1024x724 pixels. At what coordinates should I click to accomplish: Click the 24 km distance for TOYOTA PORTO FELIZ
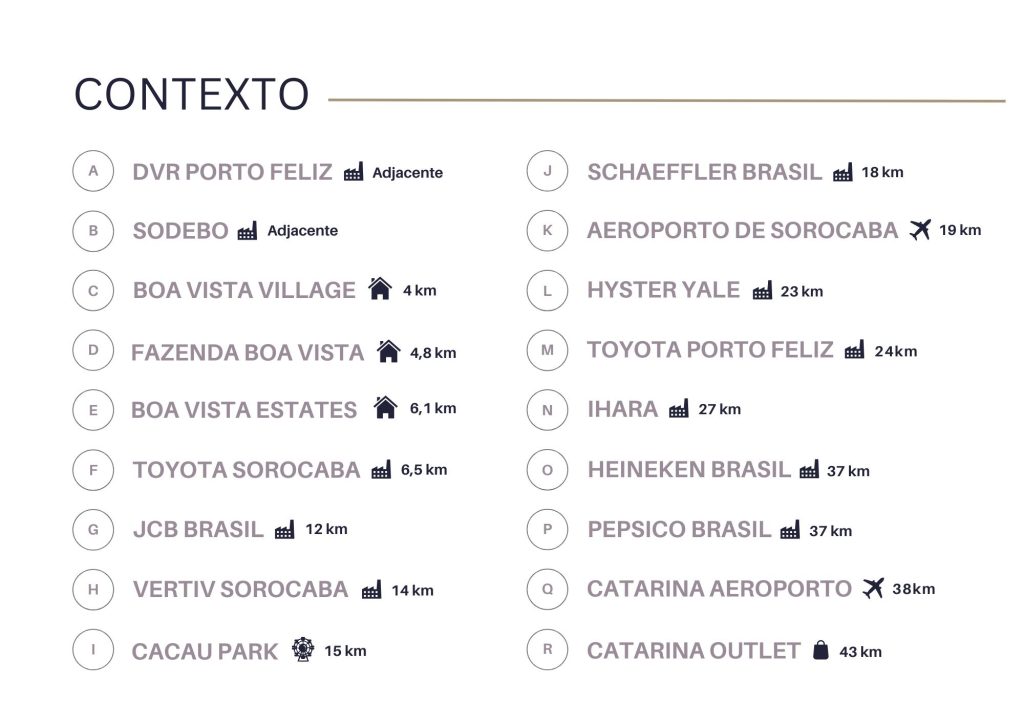click(895, 351)
